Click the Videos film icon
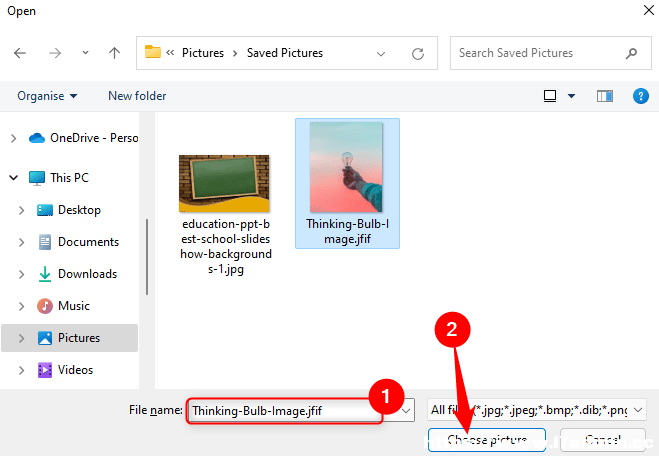The height and width of the screenshot is (456, 659). [45, 370]
